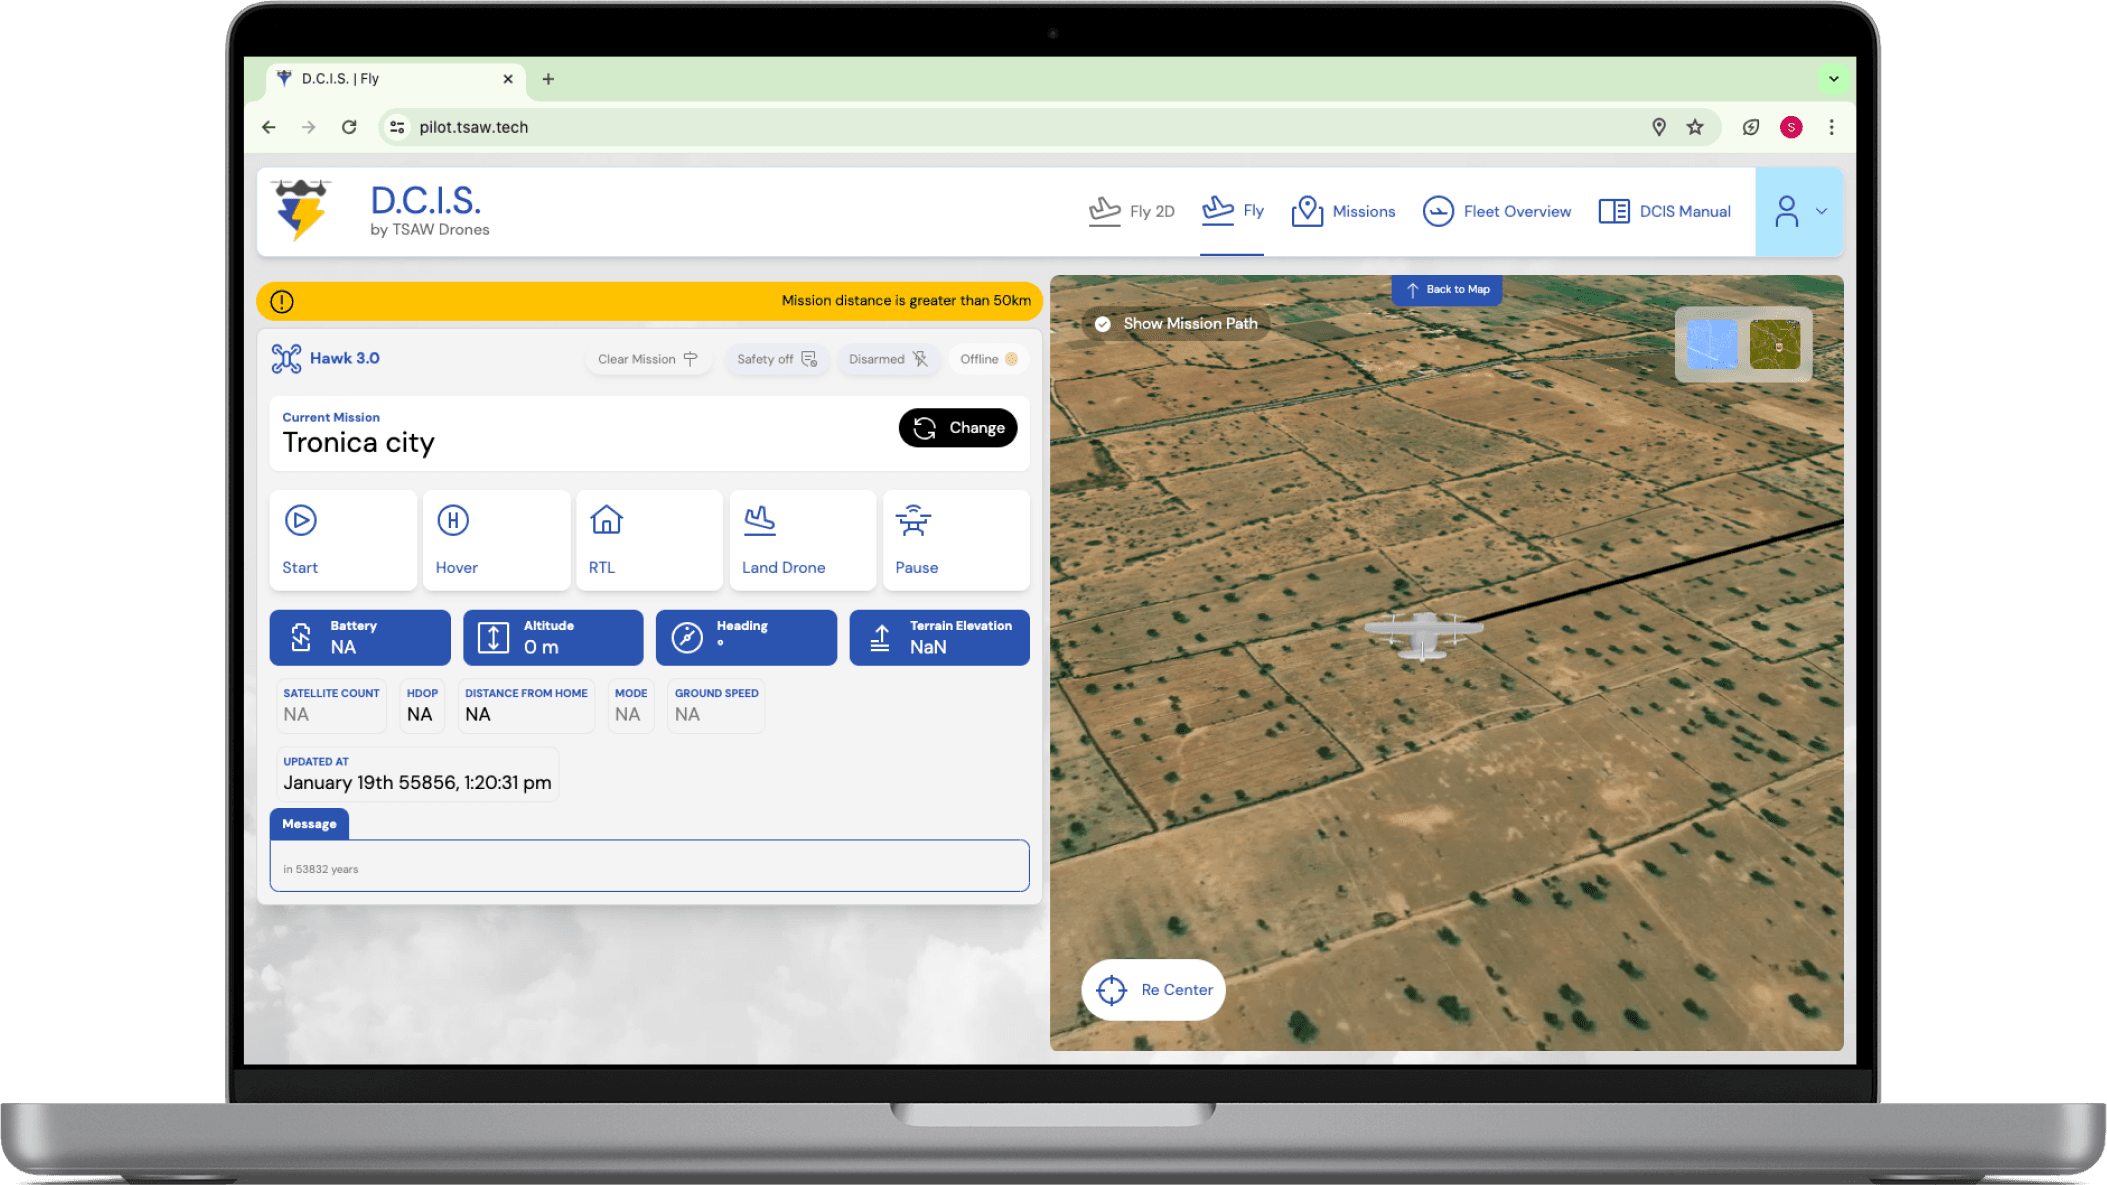Image resolution: width=2107 pixels, height=1185 pixels.
Task: Select the satellite map style thumbnail
Action: (x=1774, y=345)
